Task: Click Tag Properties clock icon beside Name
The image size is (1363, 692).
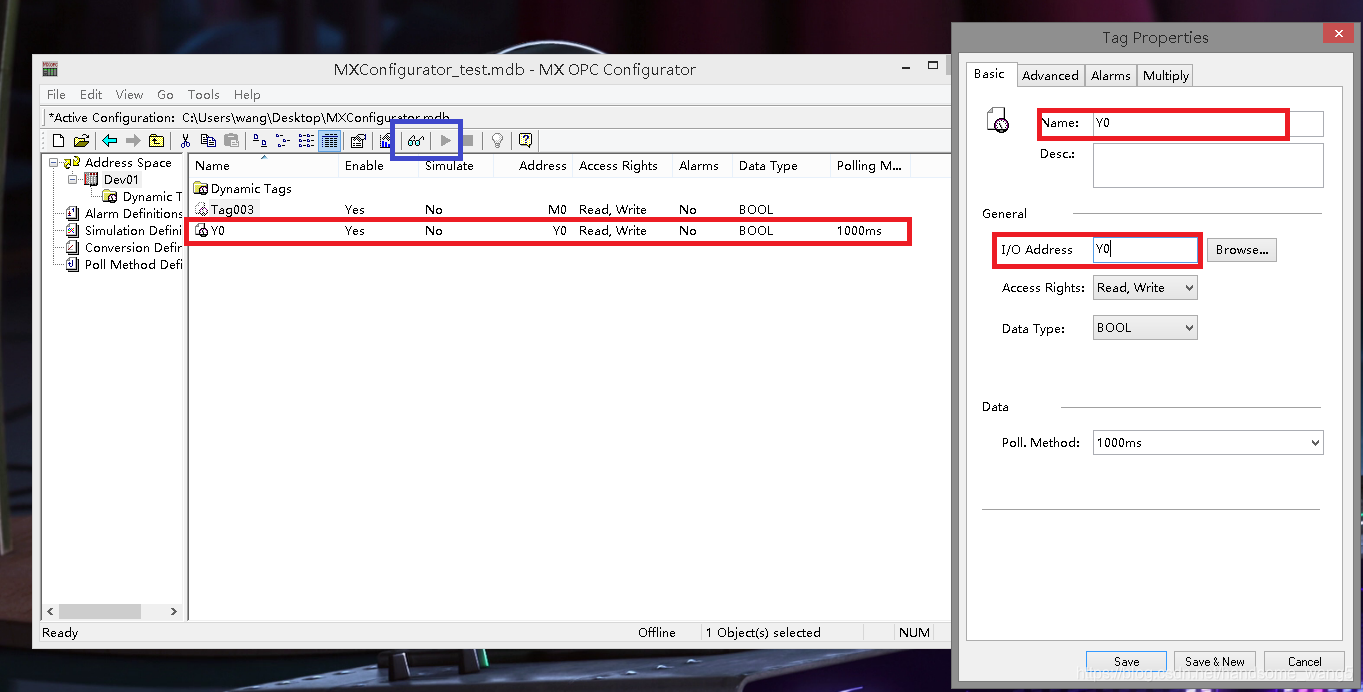Action: [x=998, y=122]
